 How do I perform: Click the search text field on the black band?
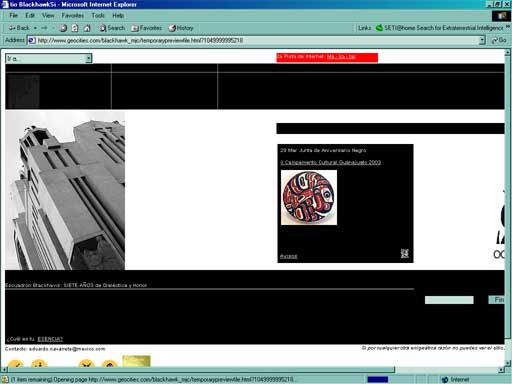(449, 300)
